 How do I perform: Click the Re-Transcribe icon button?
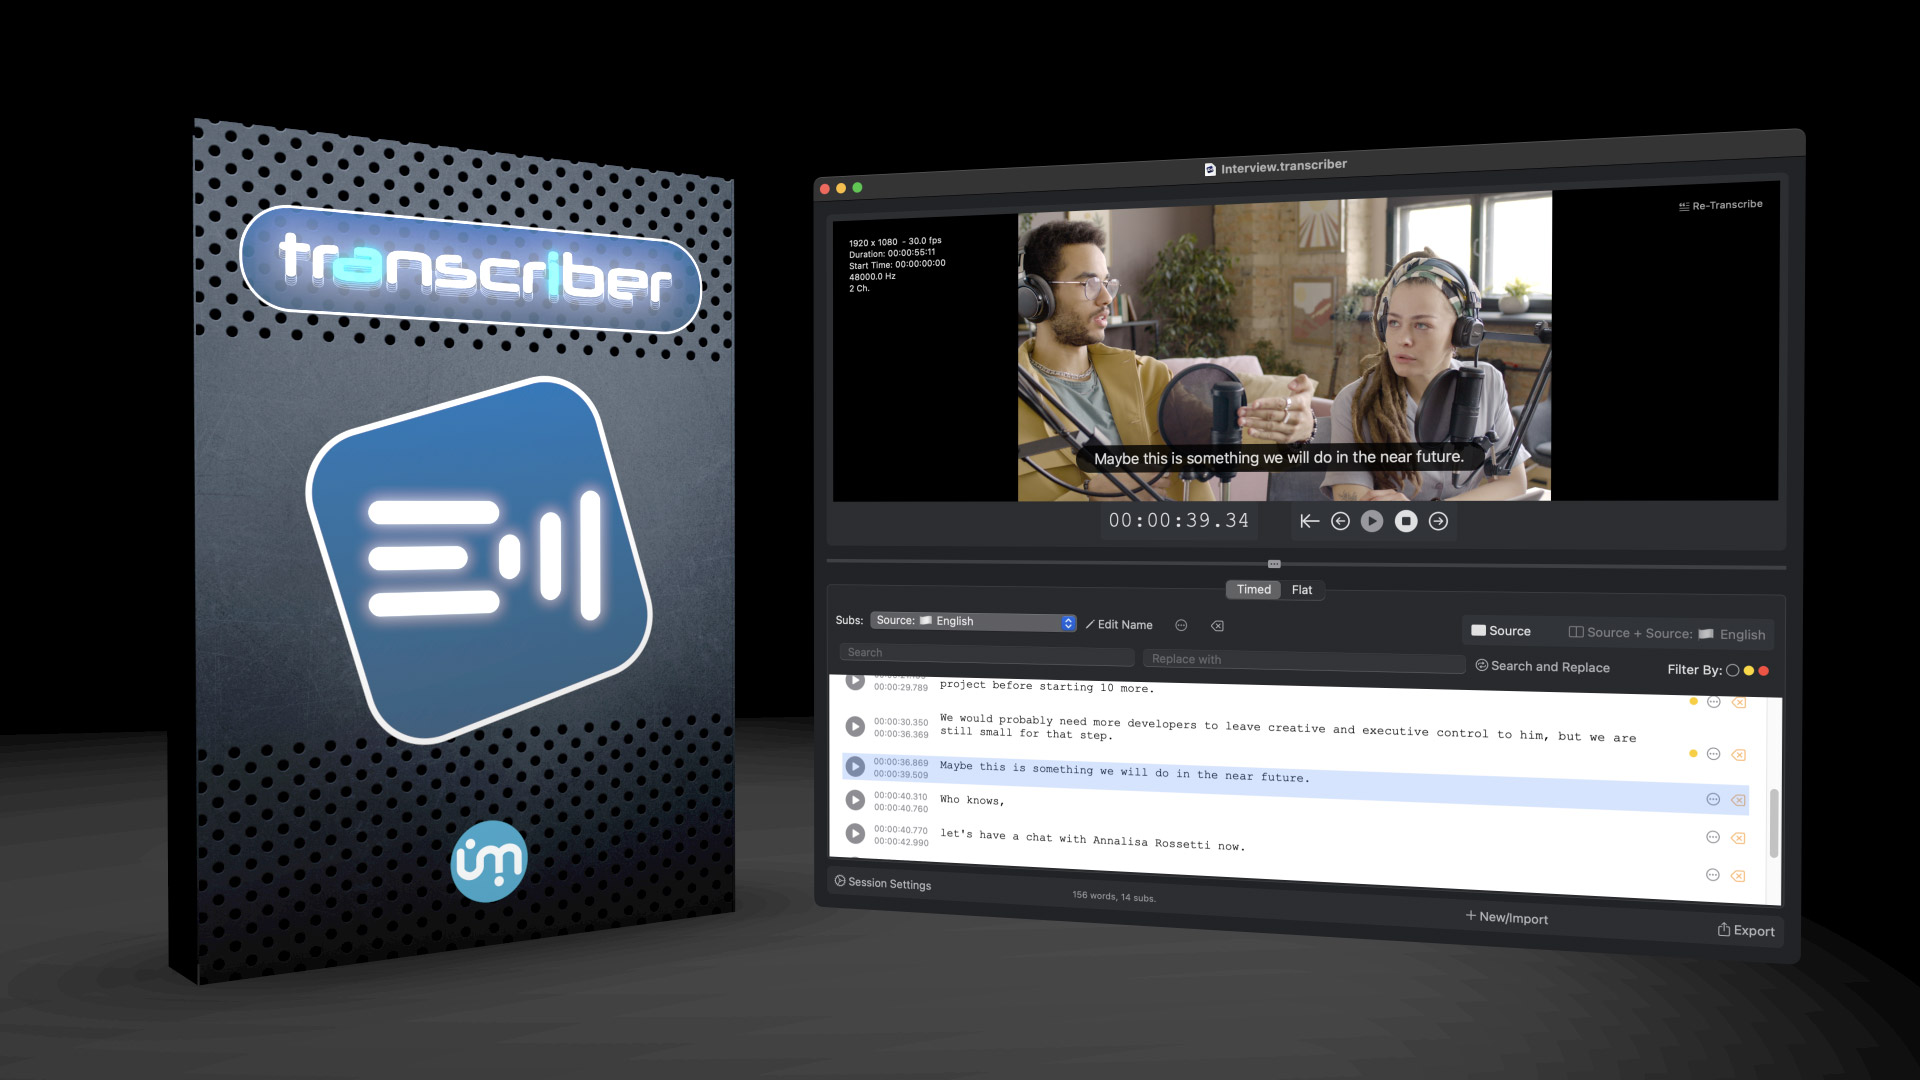(x=1720, y=205)
